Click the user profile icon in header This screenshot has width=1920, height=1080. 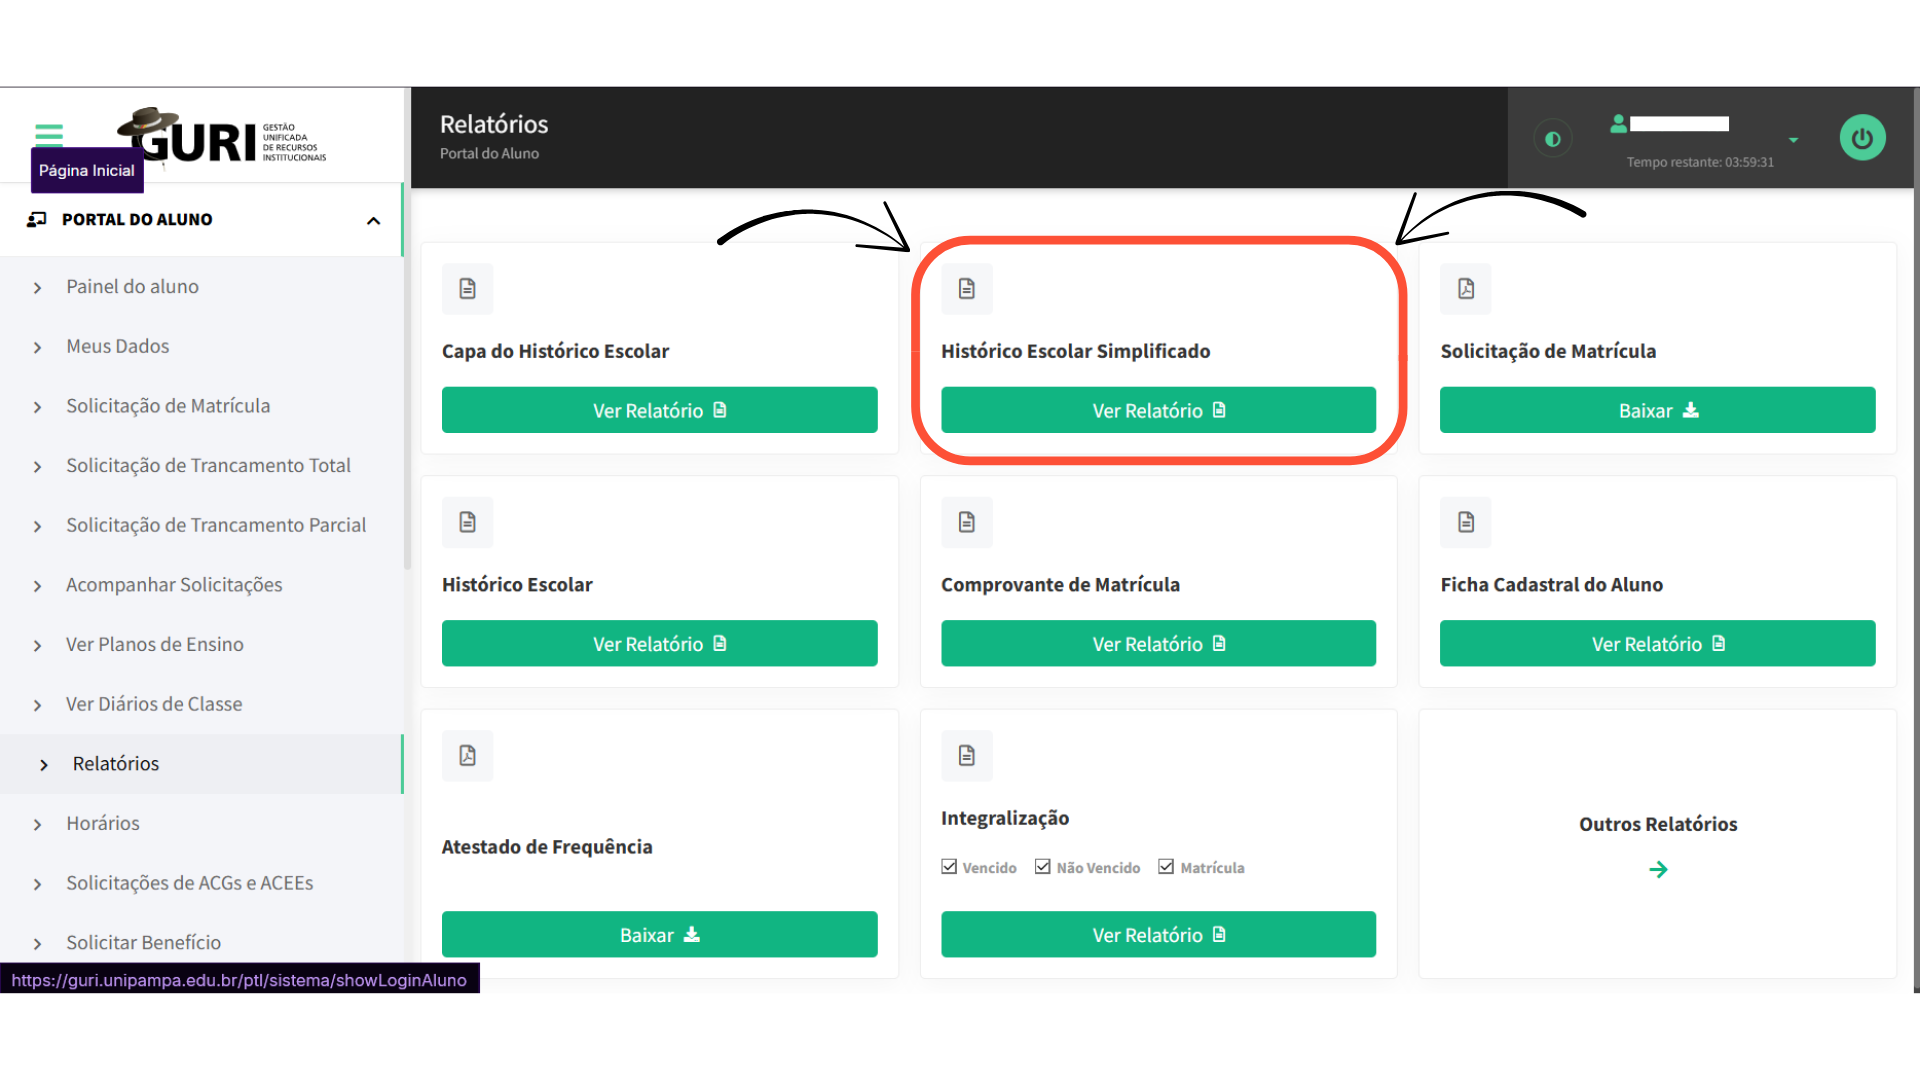[1617, 124]
